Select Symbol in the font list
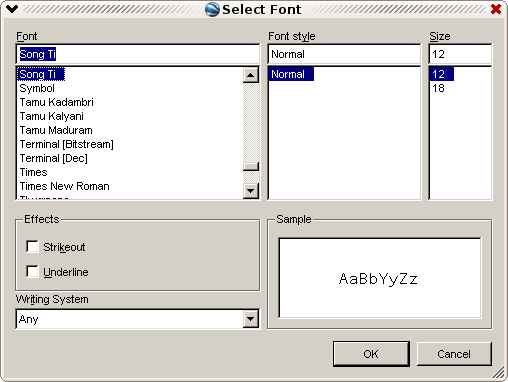The width and height of the screenshot is (508, 382). tap(37, 88)
